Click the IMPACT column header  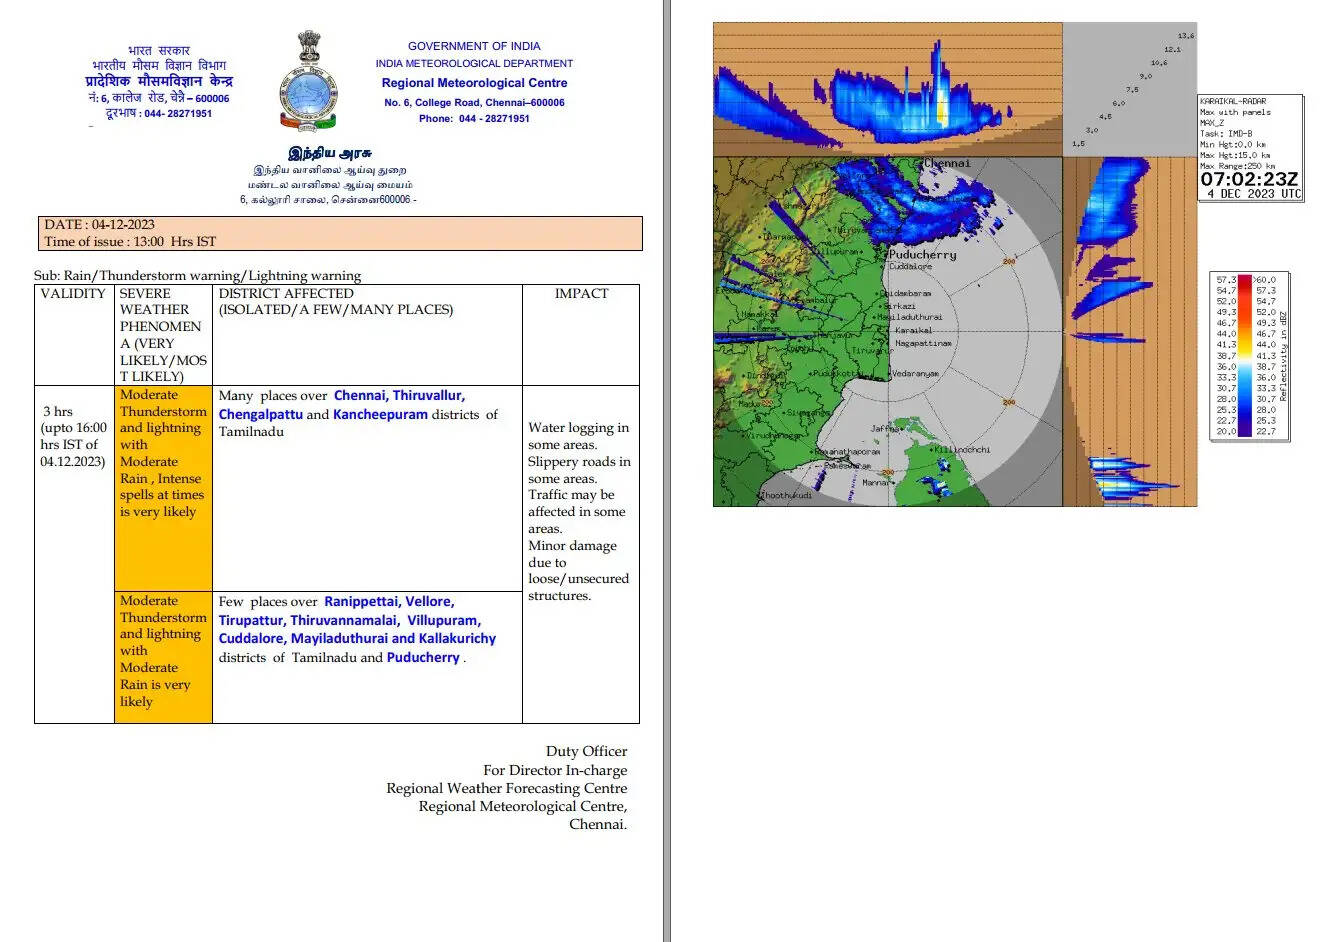point(581,294)
